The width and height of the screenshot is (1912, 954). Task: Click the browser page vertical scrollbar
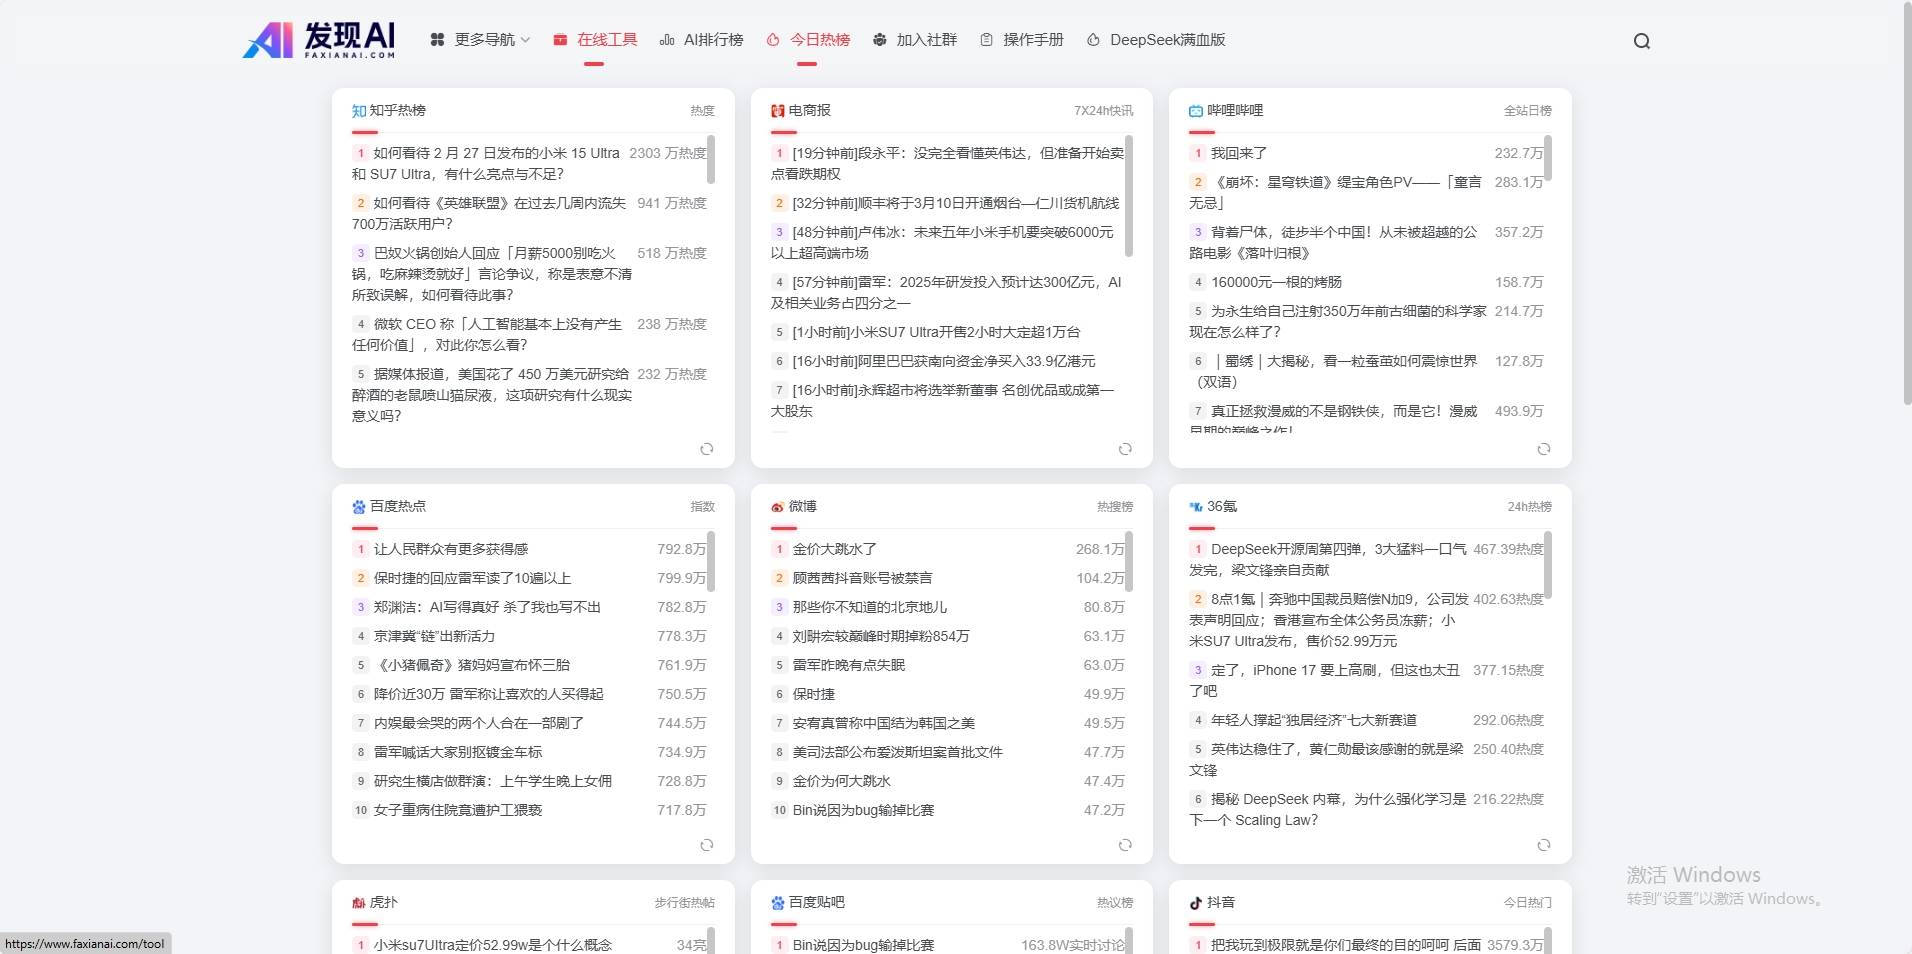tap(1907, 205)
